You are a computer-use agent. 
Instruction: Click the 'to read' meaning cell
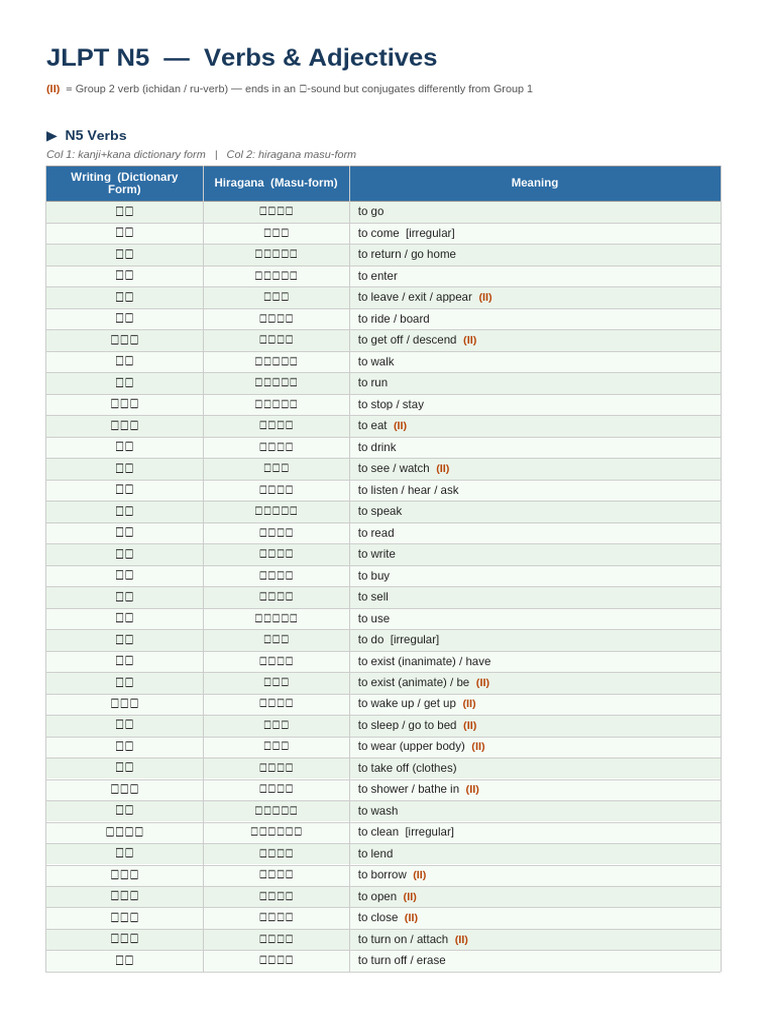[x=535, y=533]
